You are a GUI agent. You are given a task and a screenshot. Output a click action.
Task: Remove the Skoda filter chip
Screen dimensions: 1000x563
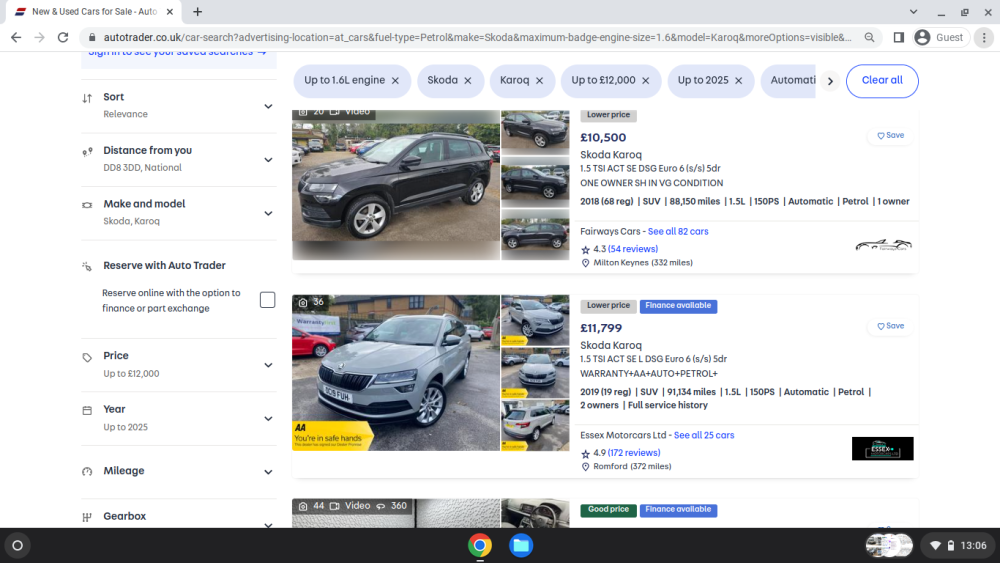point(468,81)
